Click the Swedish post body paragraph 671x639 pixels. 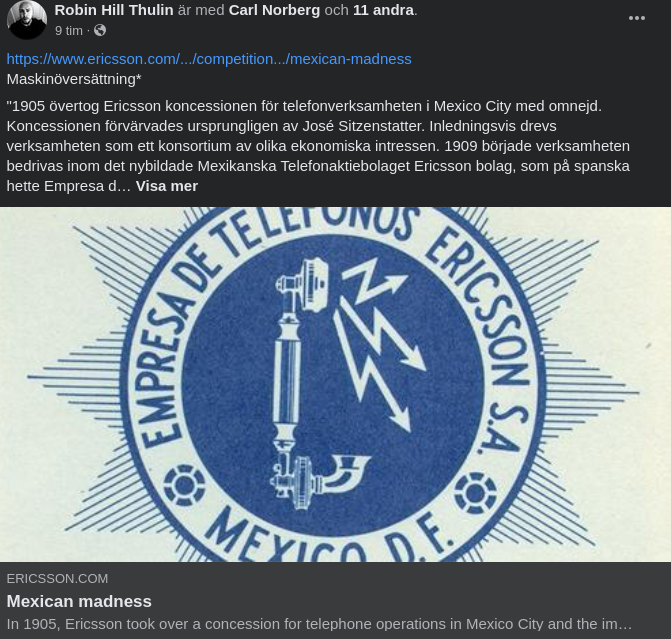[318, 146]
